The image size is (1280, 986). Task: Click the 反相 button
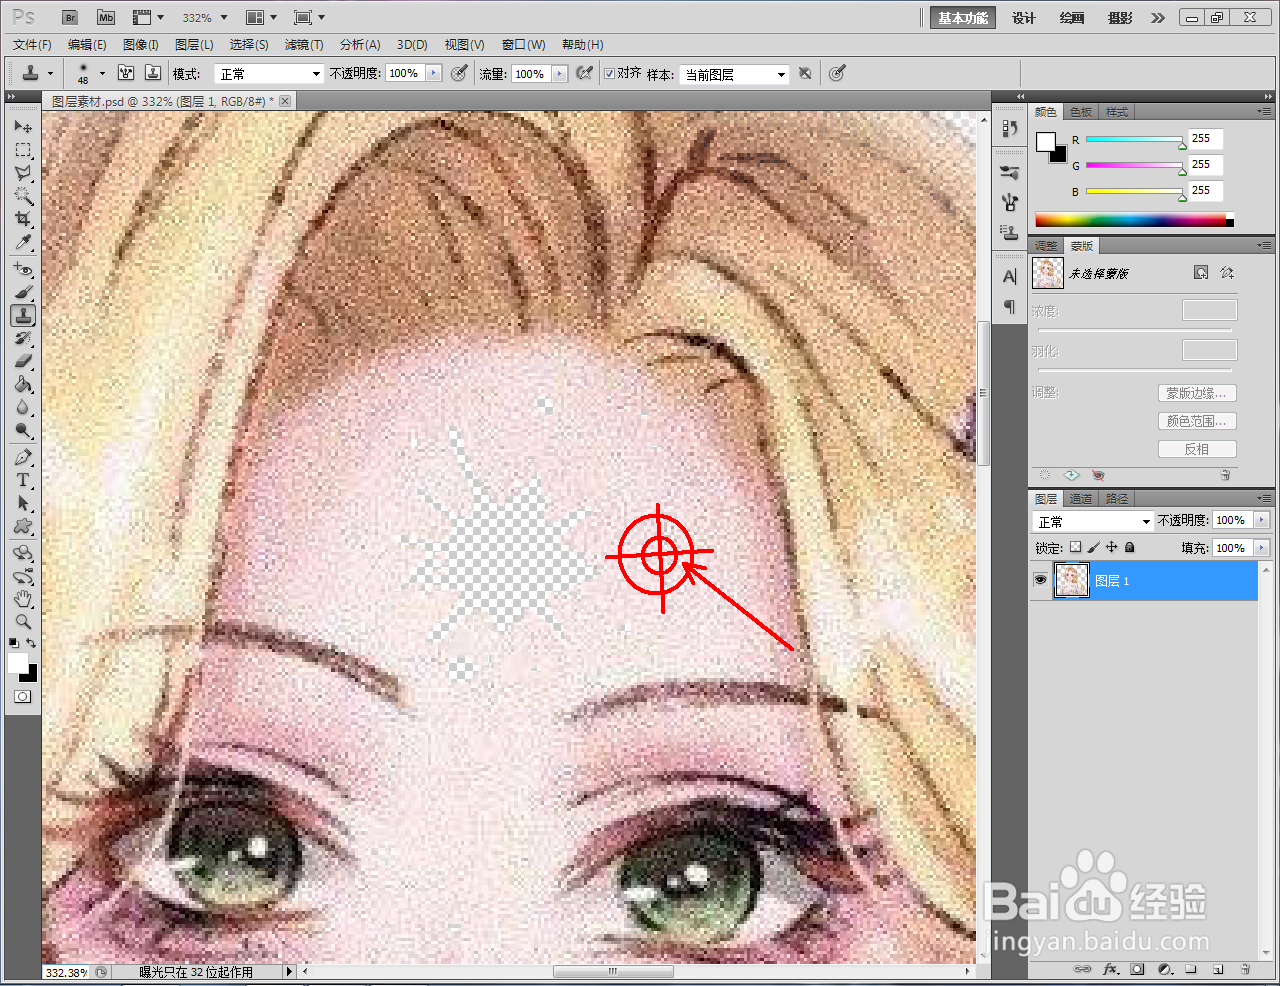1197,449
